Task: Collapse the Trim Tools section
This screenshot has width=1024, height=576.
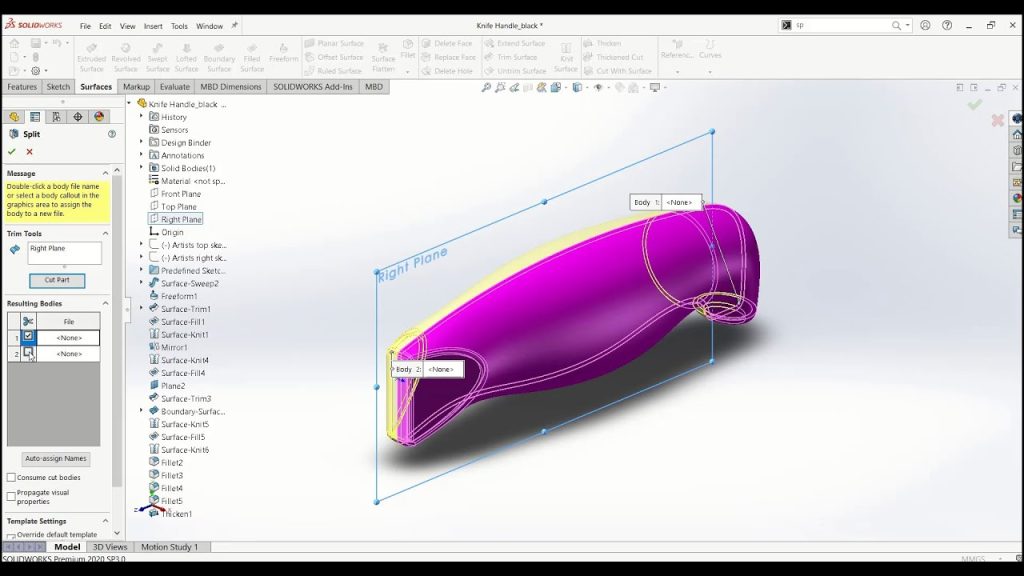Action: click(x=105, y=233)
